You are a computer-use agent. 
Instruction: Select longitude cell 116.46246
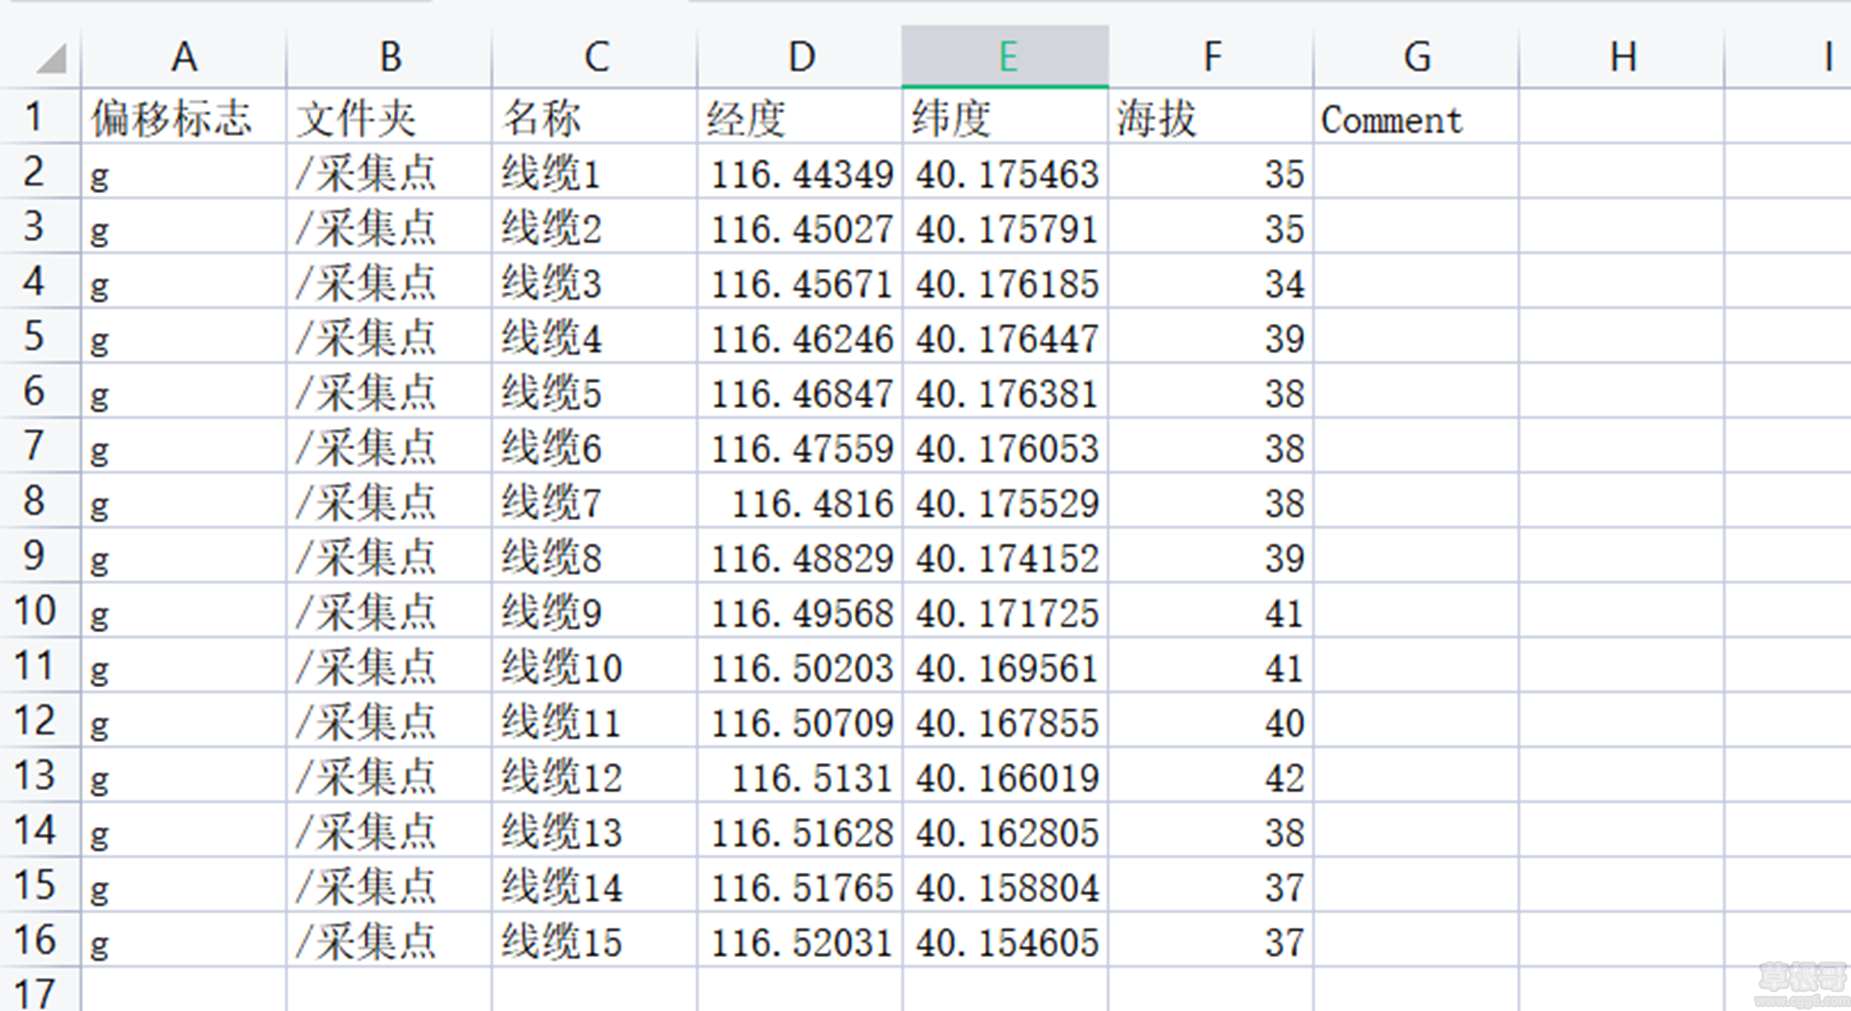point(800,336)
